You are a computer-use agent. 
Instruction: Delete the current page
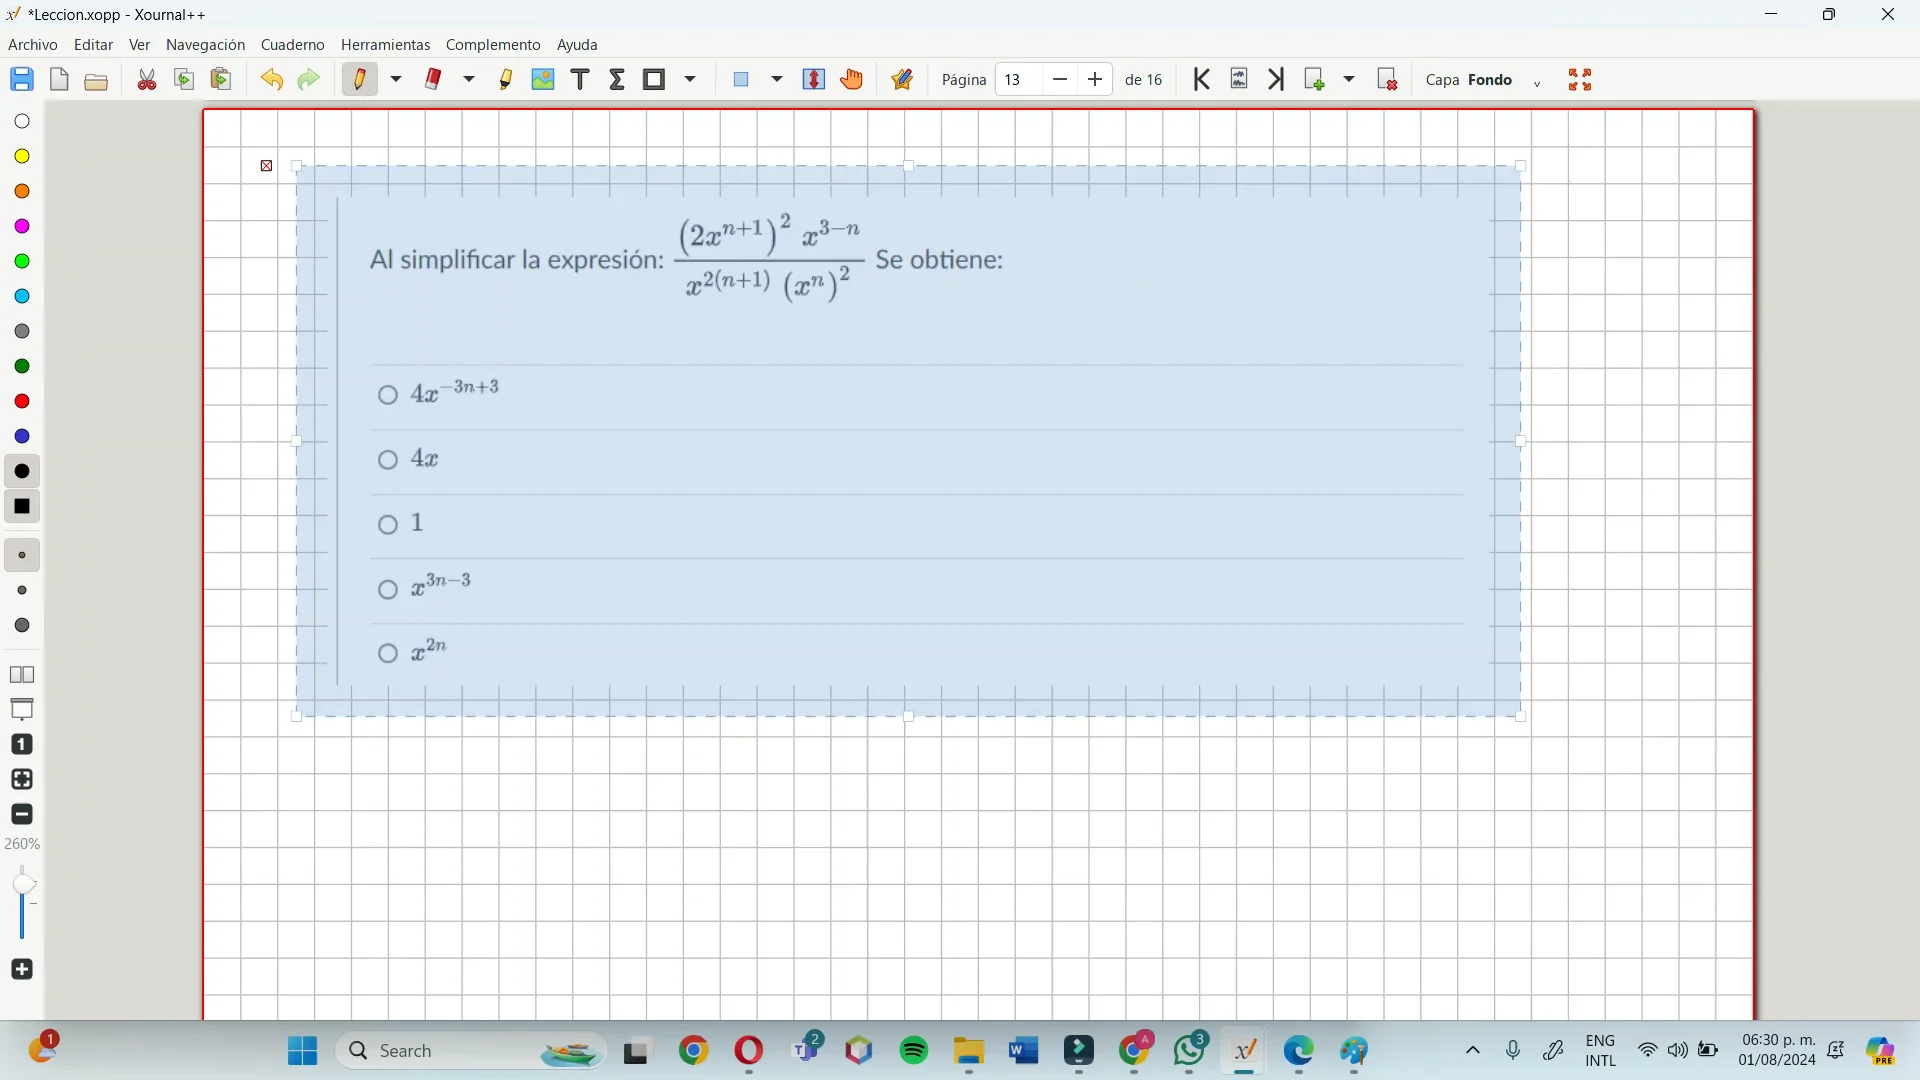(1388, 79)
